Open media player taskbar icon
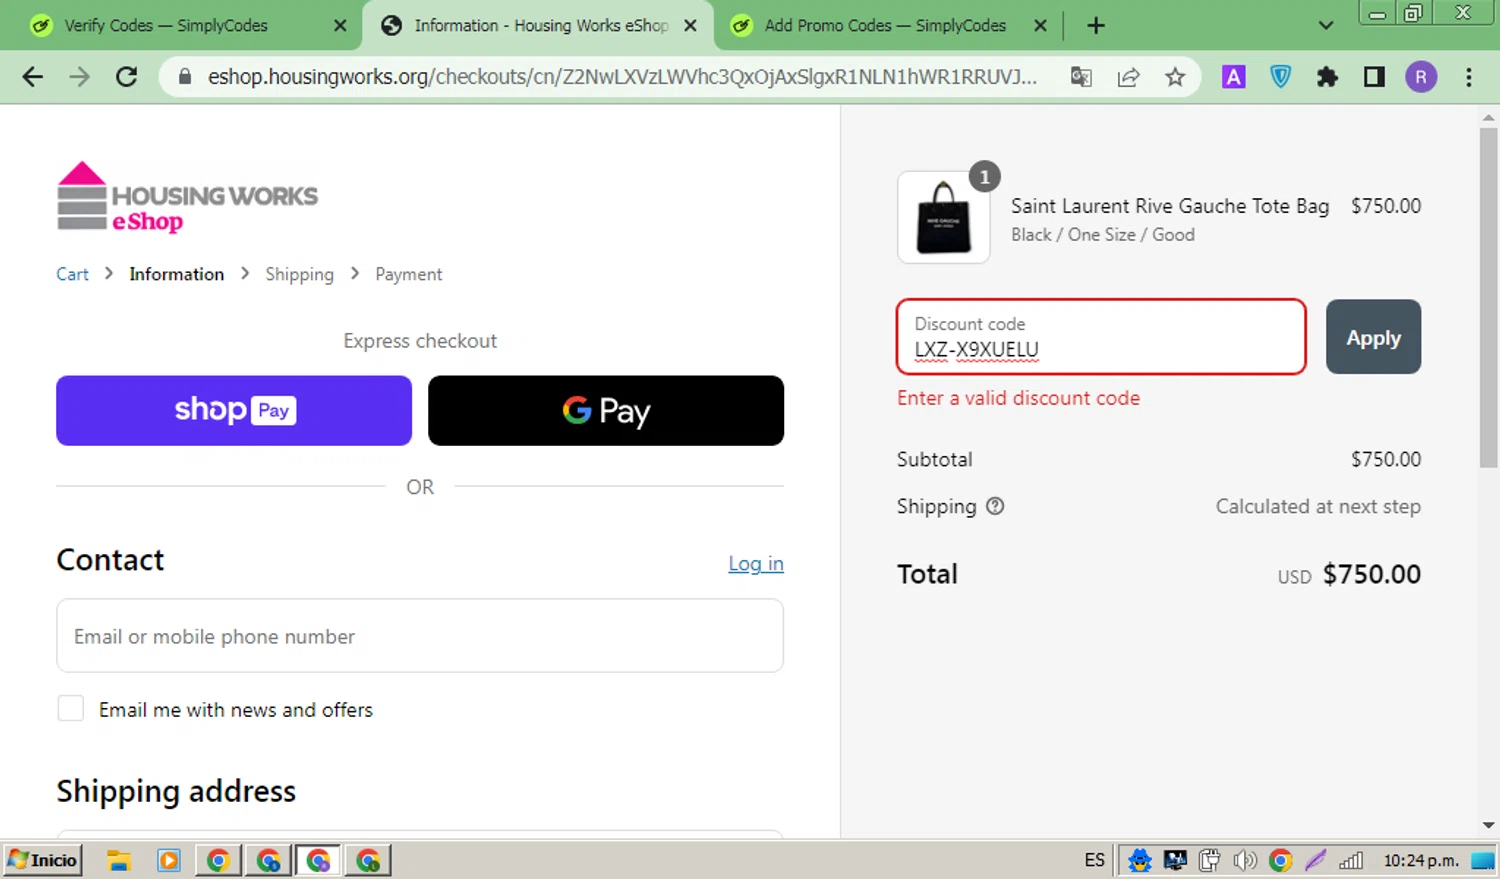The height and width of the screenshot is (879, 1500). tap(168, 860)
